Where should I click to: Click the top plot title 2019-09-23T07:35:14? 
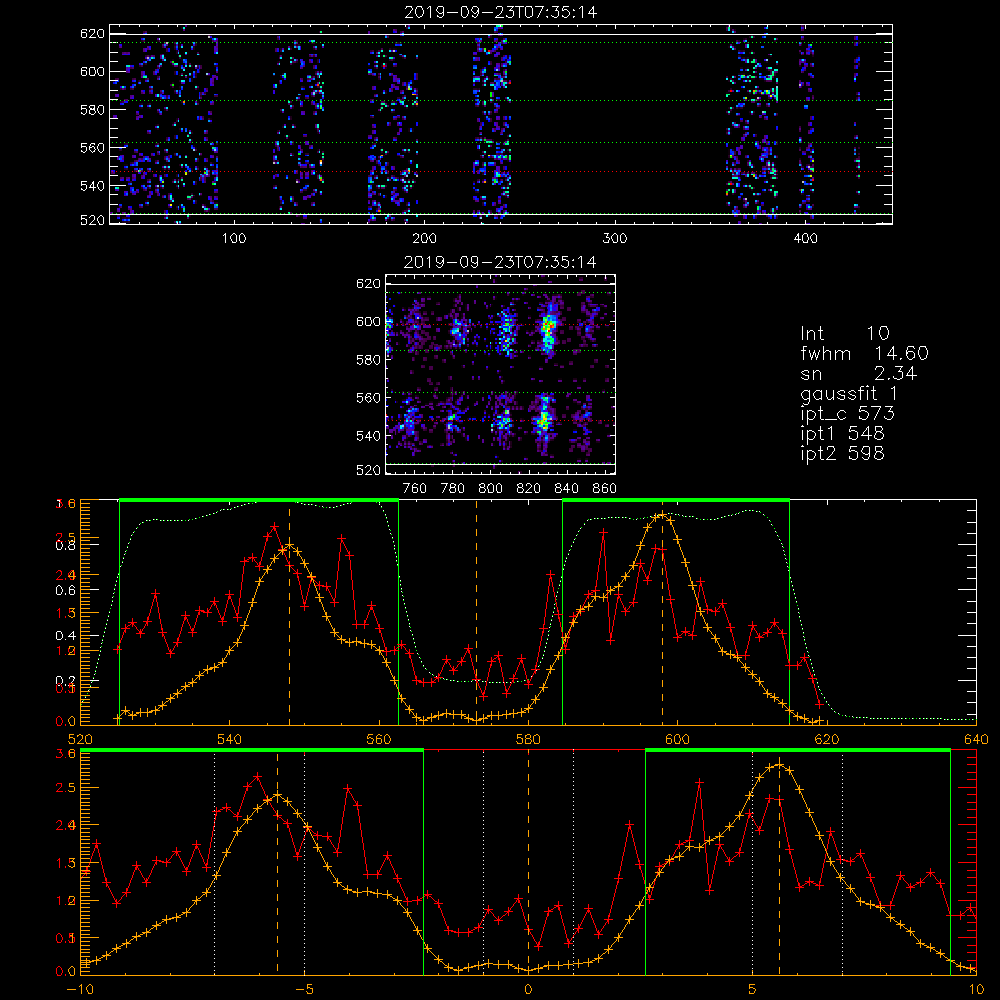[x=500, y=12]
